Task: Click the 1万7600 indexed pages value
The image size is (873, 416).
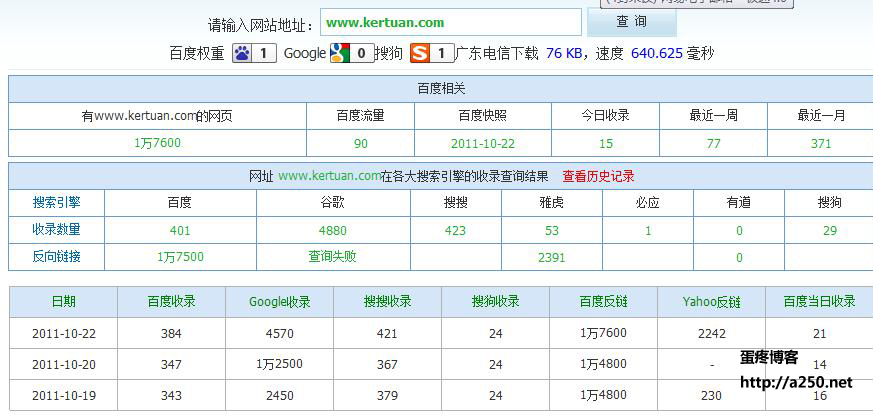Action: tap(158, 143)
